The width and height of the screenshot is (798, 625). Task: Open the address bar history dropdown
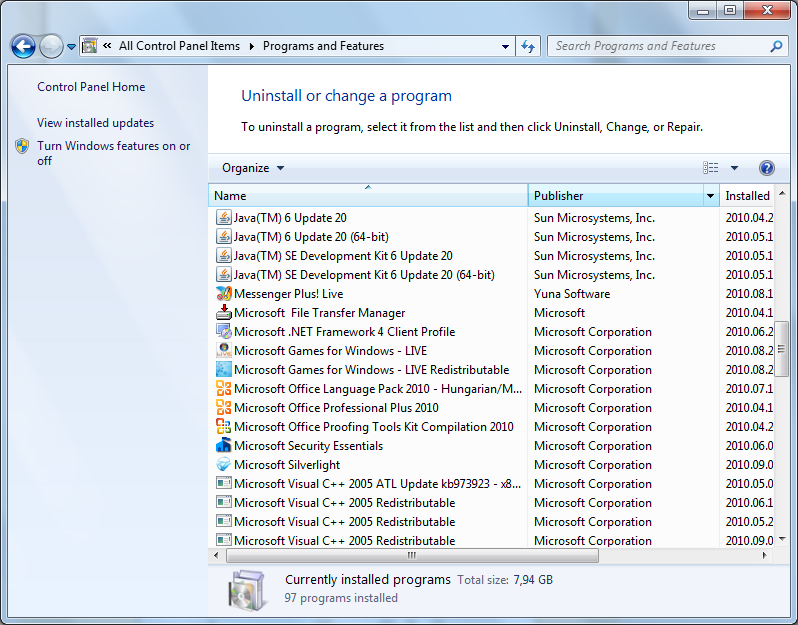tap(505, 46)
